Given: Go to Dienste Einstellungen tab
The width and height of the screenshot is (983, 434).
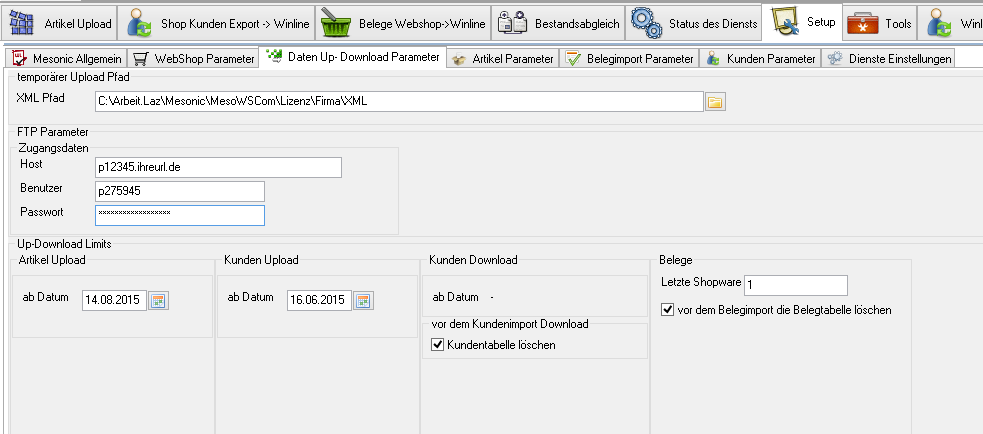Looking at the screenshot, I should tap(889, 59).
